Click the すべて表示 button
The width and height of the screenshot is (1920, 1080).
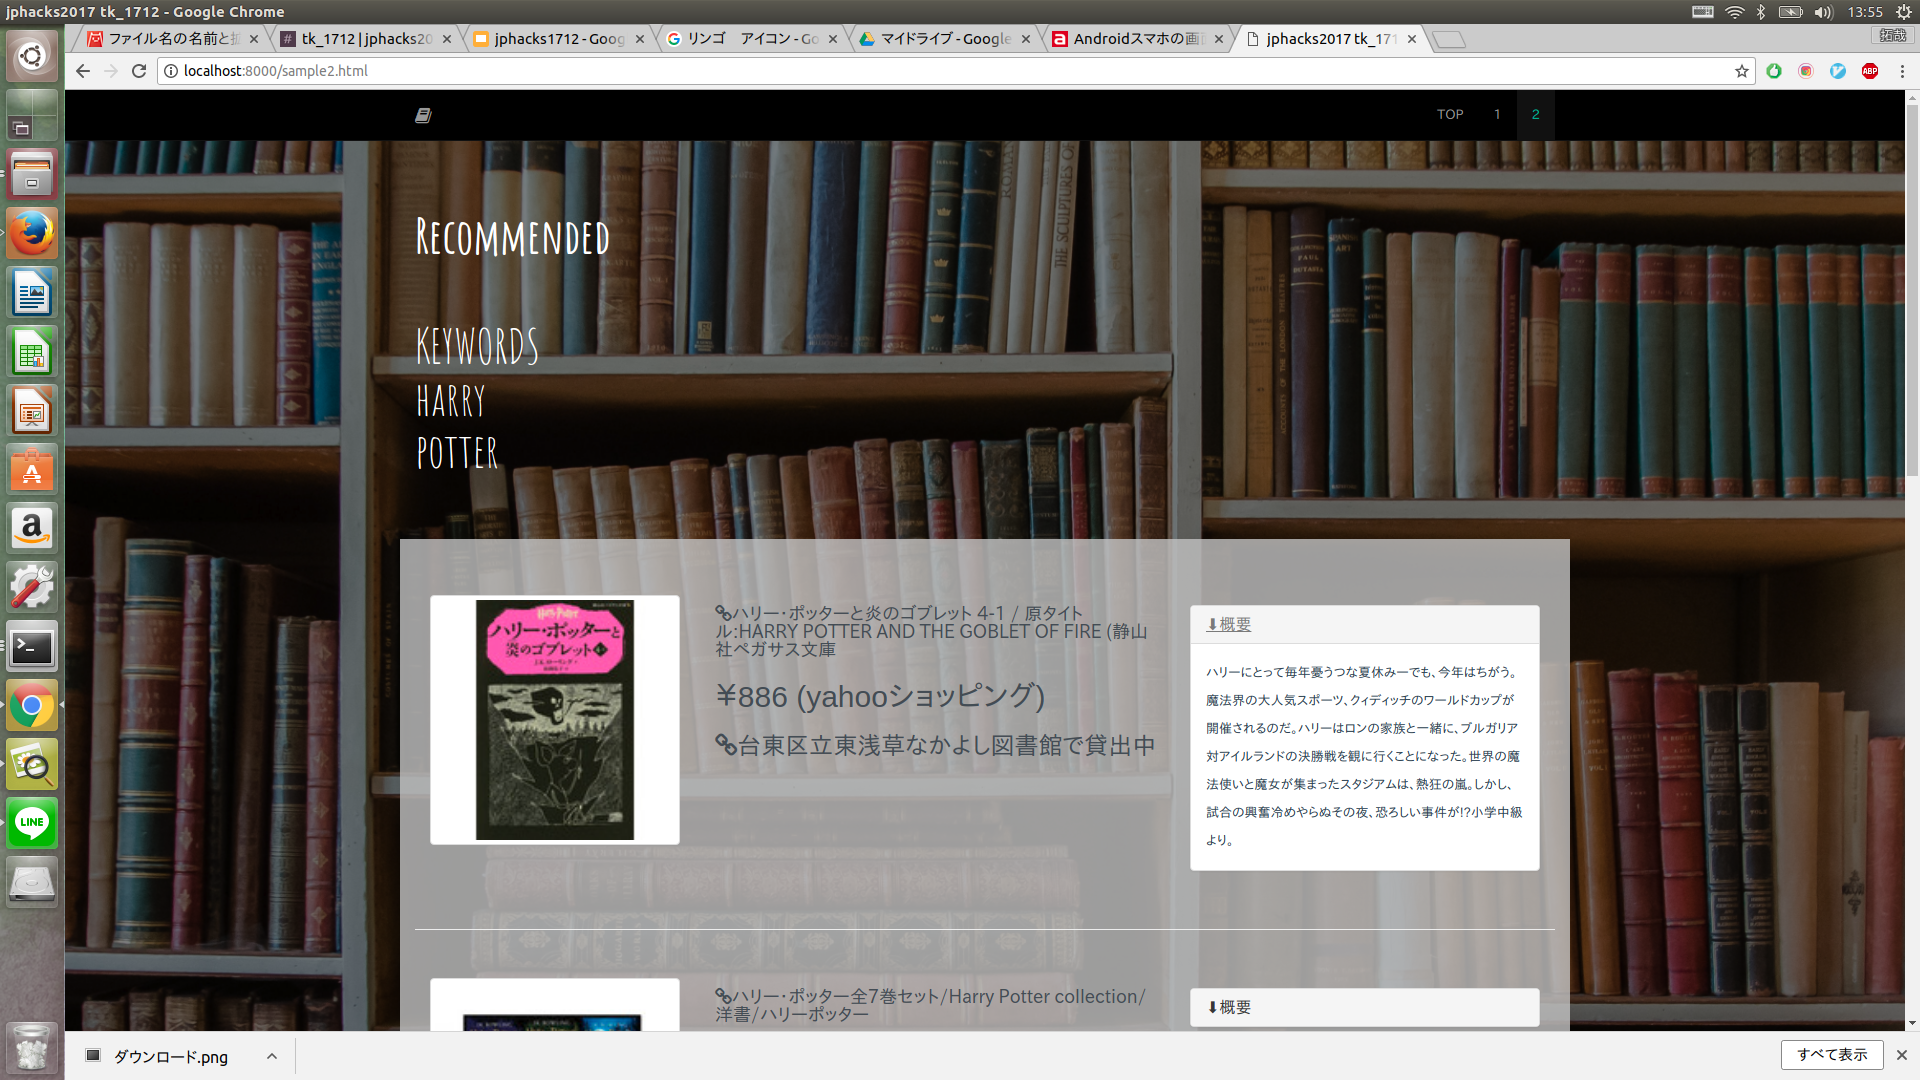point(1831,1055)
